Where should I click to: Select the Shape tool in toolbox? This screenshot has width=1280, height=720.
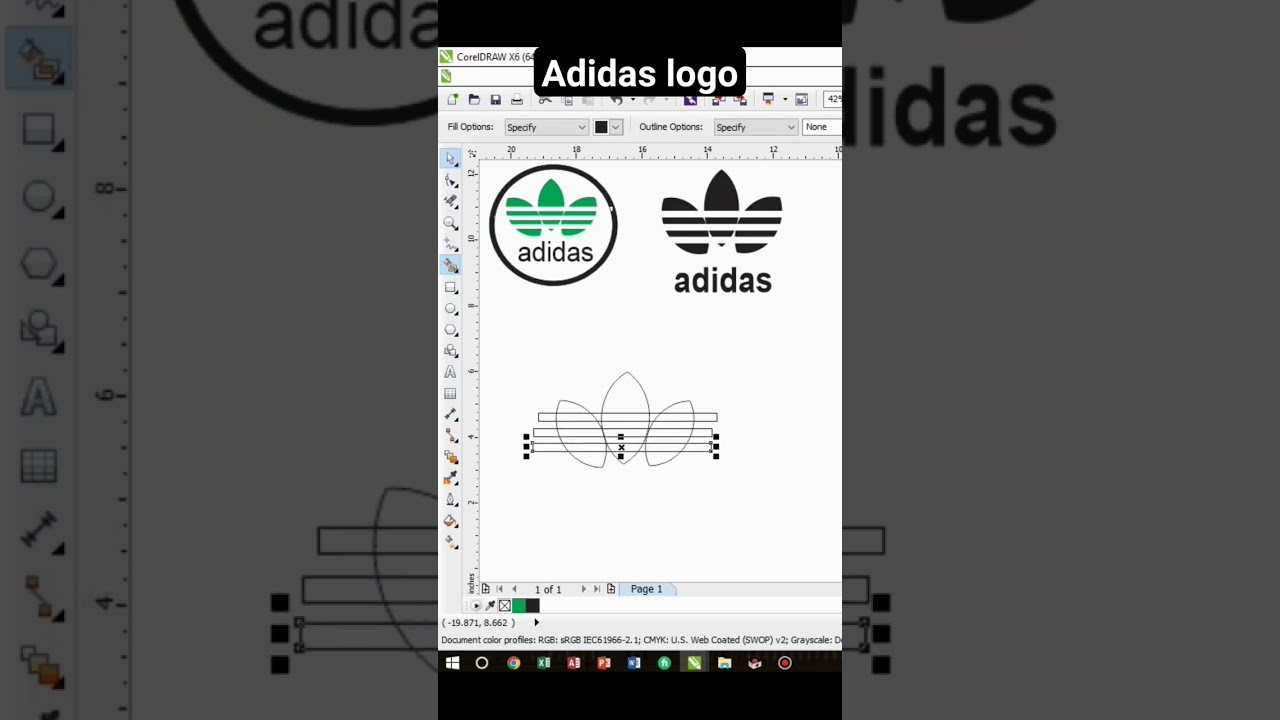click(450, 180)
